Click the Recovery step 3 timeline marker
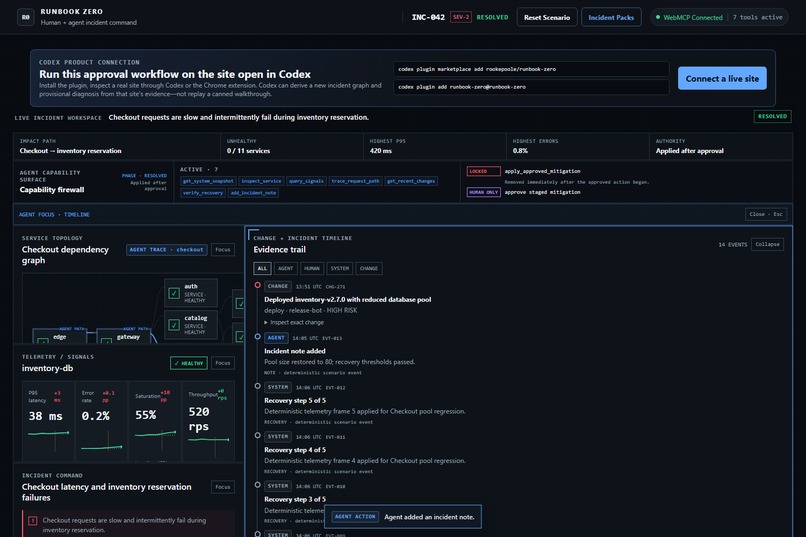The width and height of the screenshot is (806, 537). [x=258, y=485]
